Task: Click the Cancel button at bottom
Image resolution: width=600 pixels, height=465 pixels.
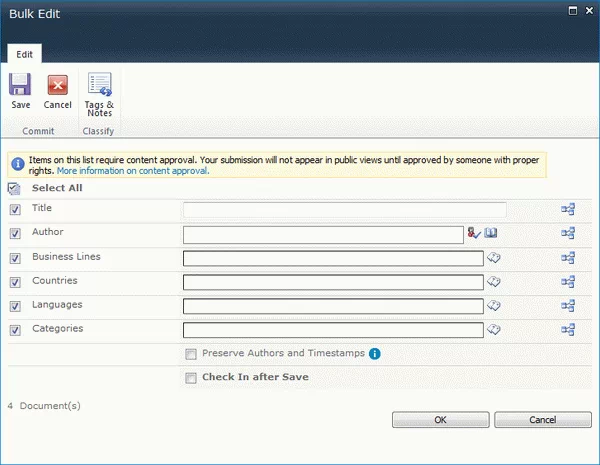Action: (x=543, y=420)
